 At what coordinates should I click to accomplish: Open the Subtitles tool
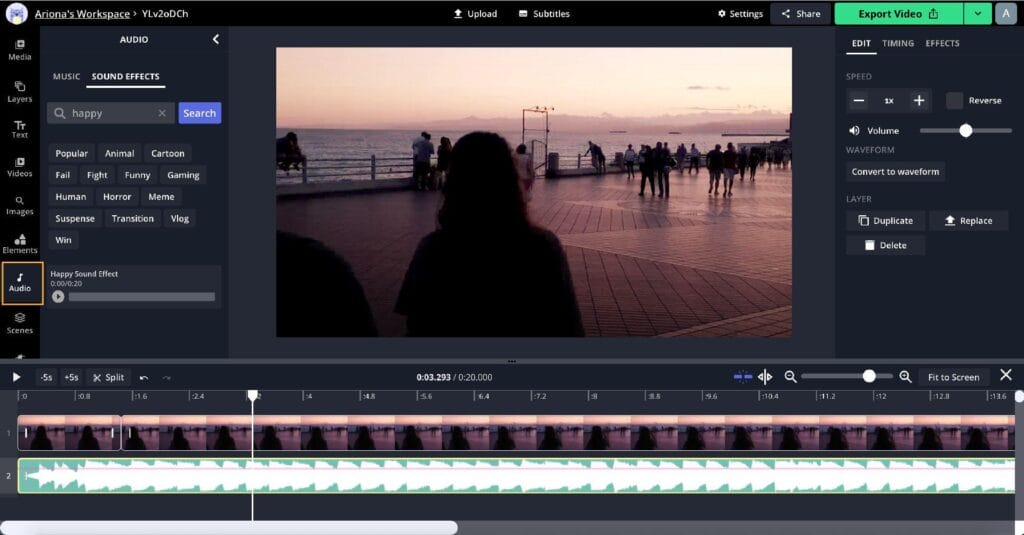[x=544, y=14]
